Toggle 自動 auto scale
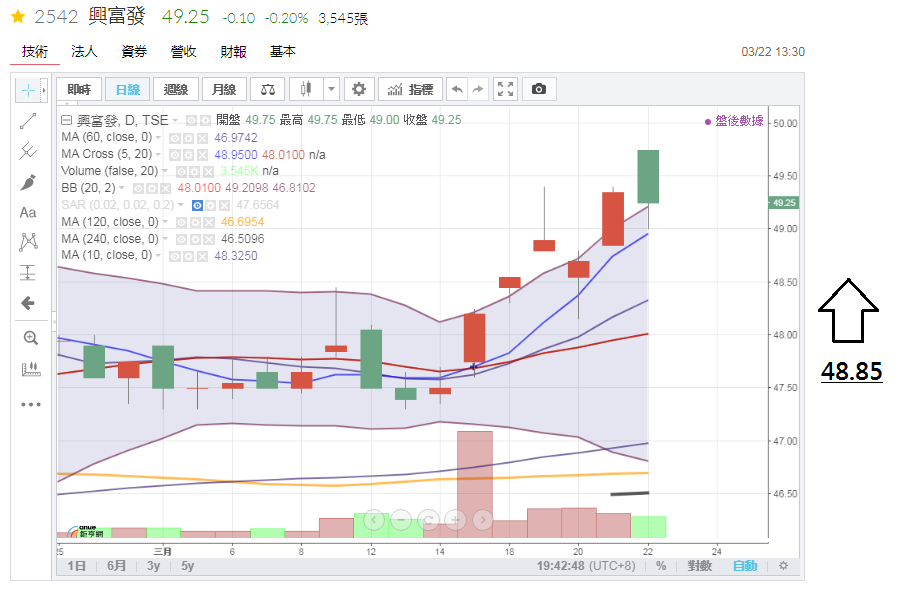This screenshot has height=600, width=900. tap(745, 566)
